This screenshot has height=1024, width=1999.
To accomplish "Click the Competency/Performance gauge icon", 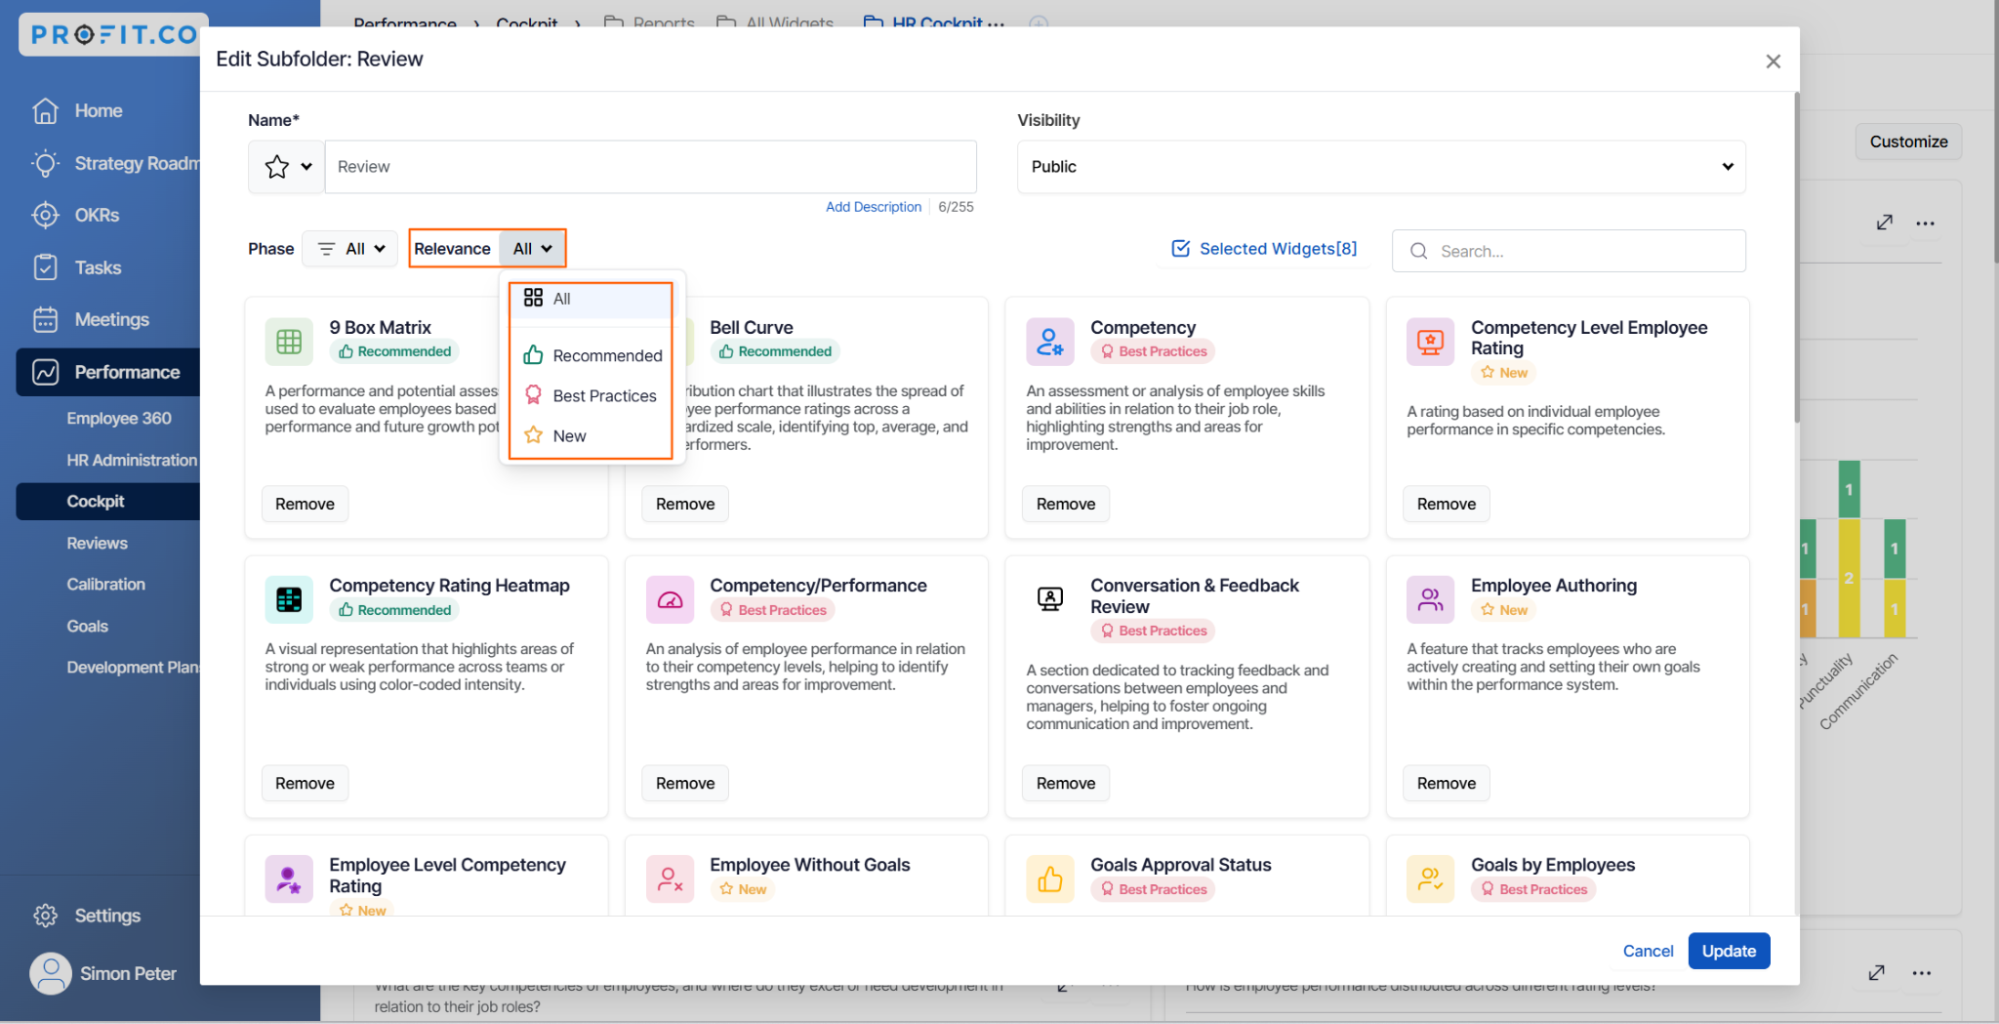I will coord(670,600).
